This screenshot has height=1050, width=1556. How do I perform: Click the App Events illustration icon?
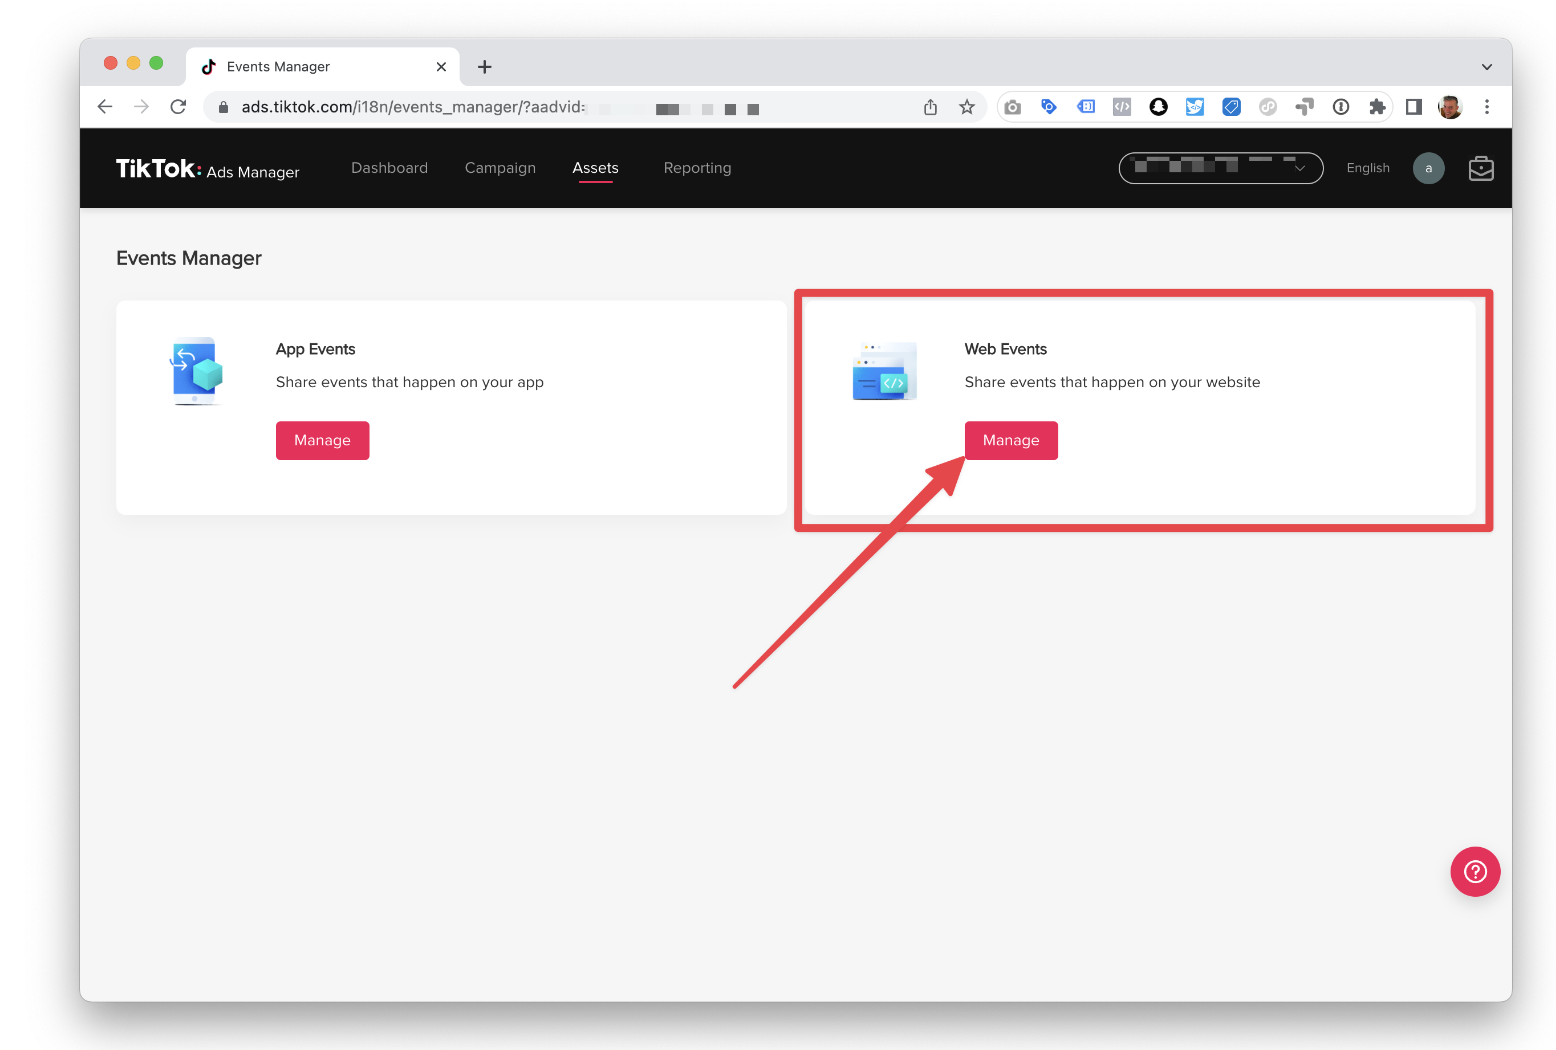tap(197, 371)
